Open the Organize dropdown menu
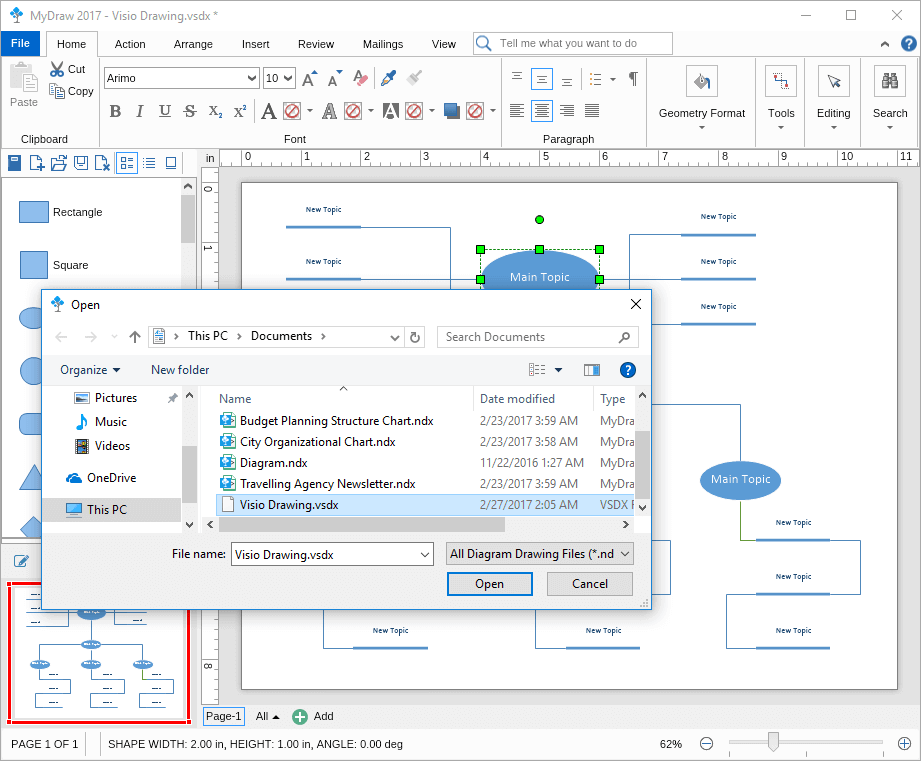This screenshot has width=921, height=761. (90, 370)
